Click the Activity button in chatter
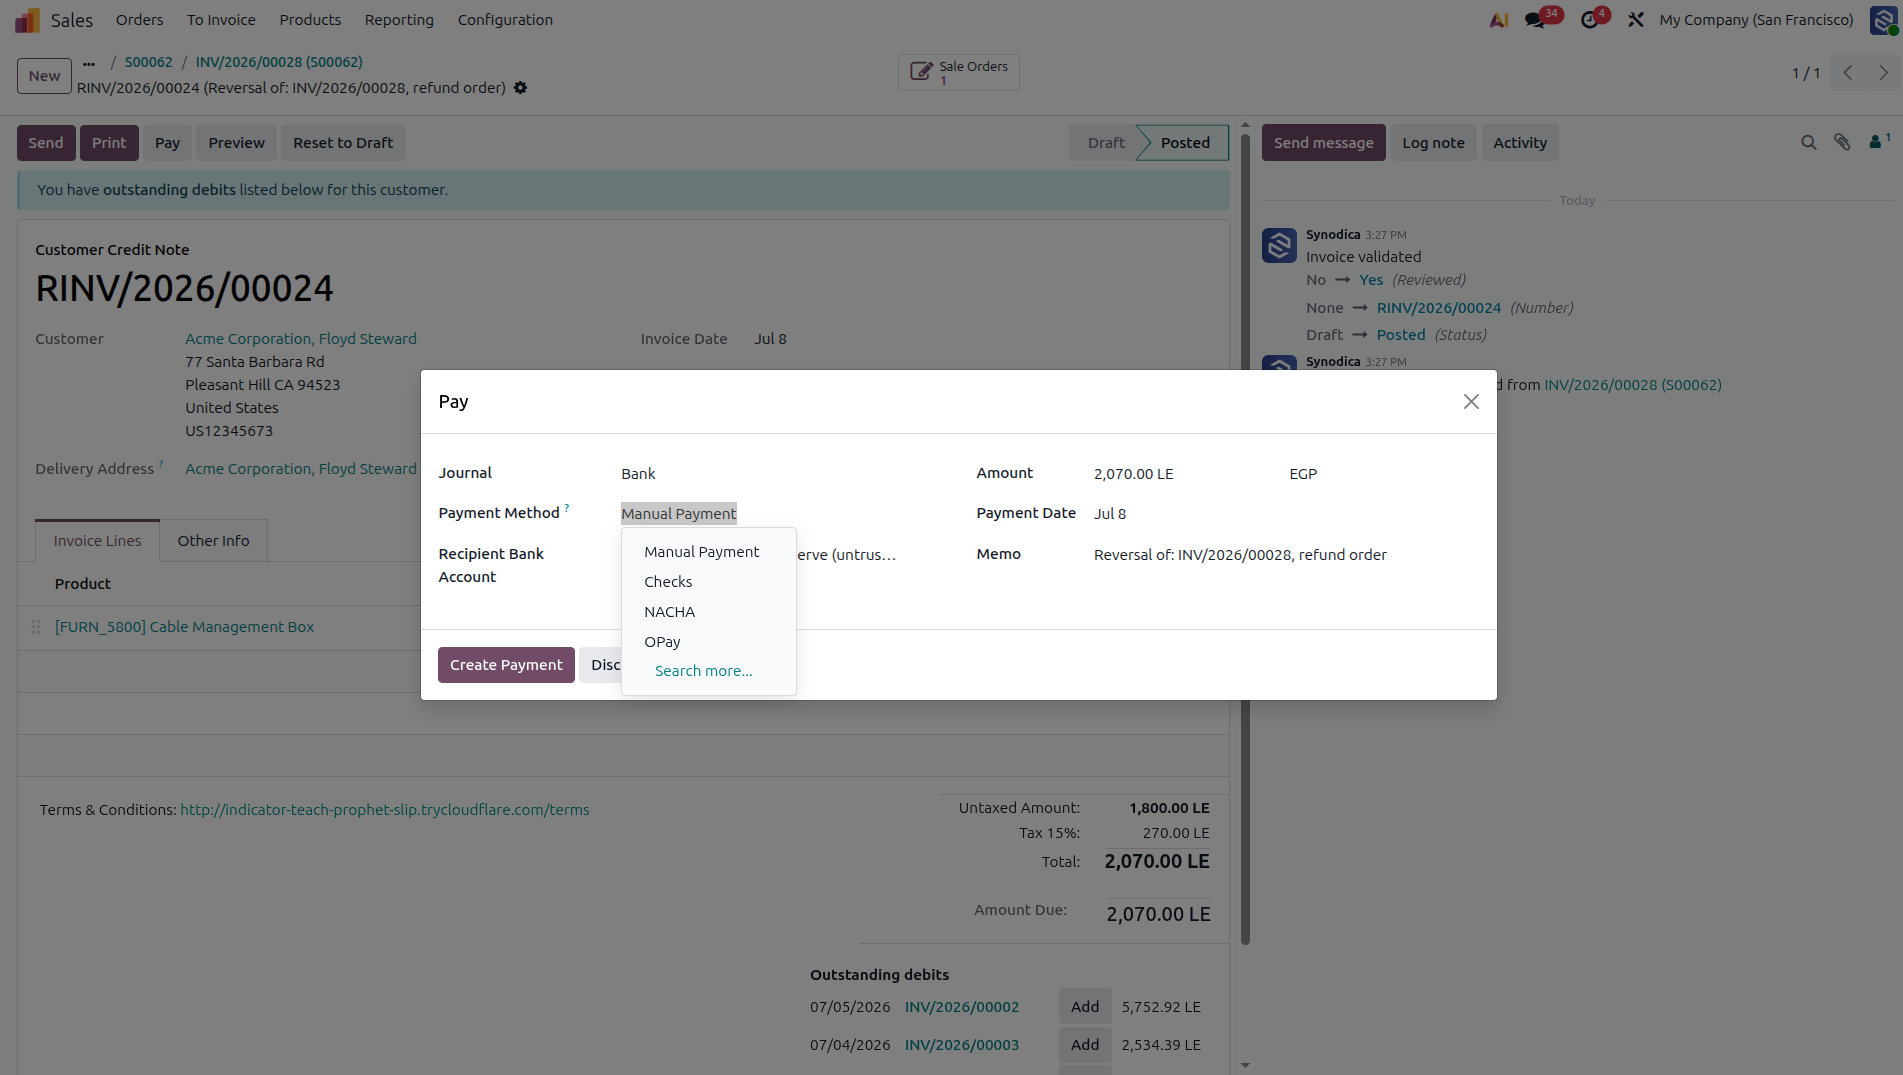This screenshot has height=1075, width=1903. pyautogui.click(x=1520, y=143)
